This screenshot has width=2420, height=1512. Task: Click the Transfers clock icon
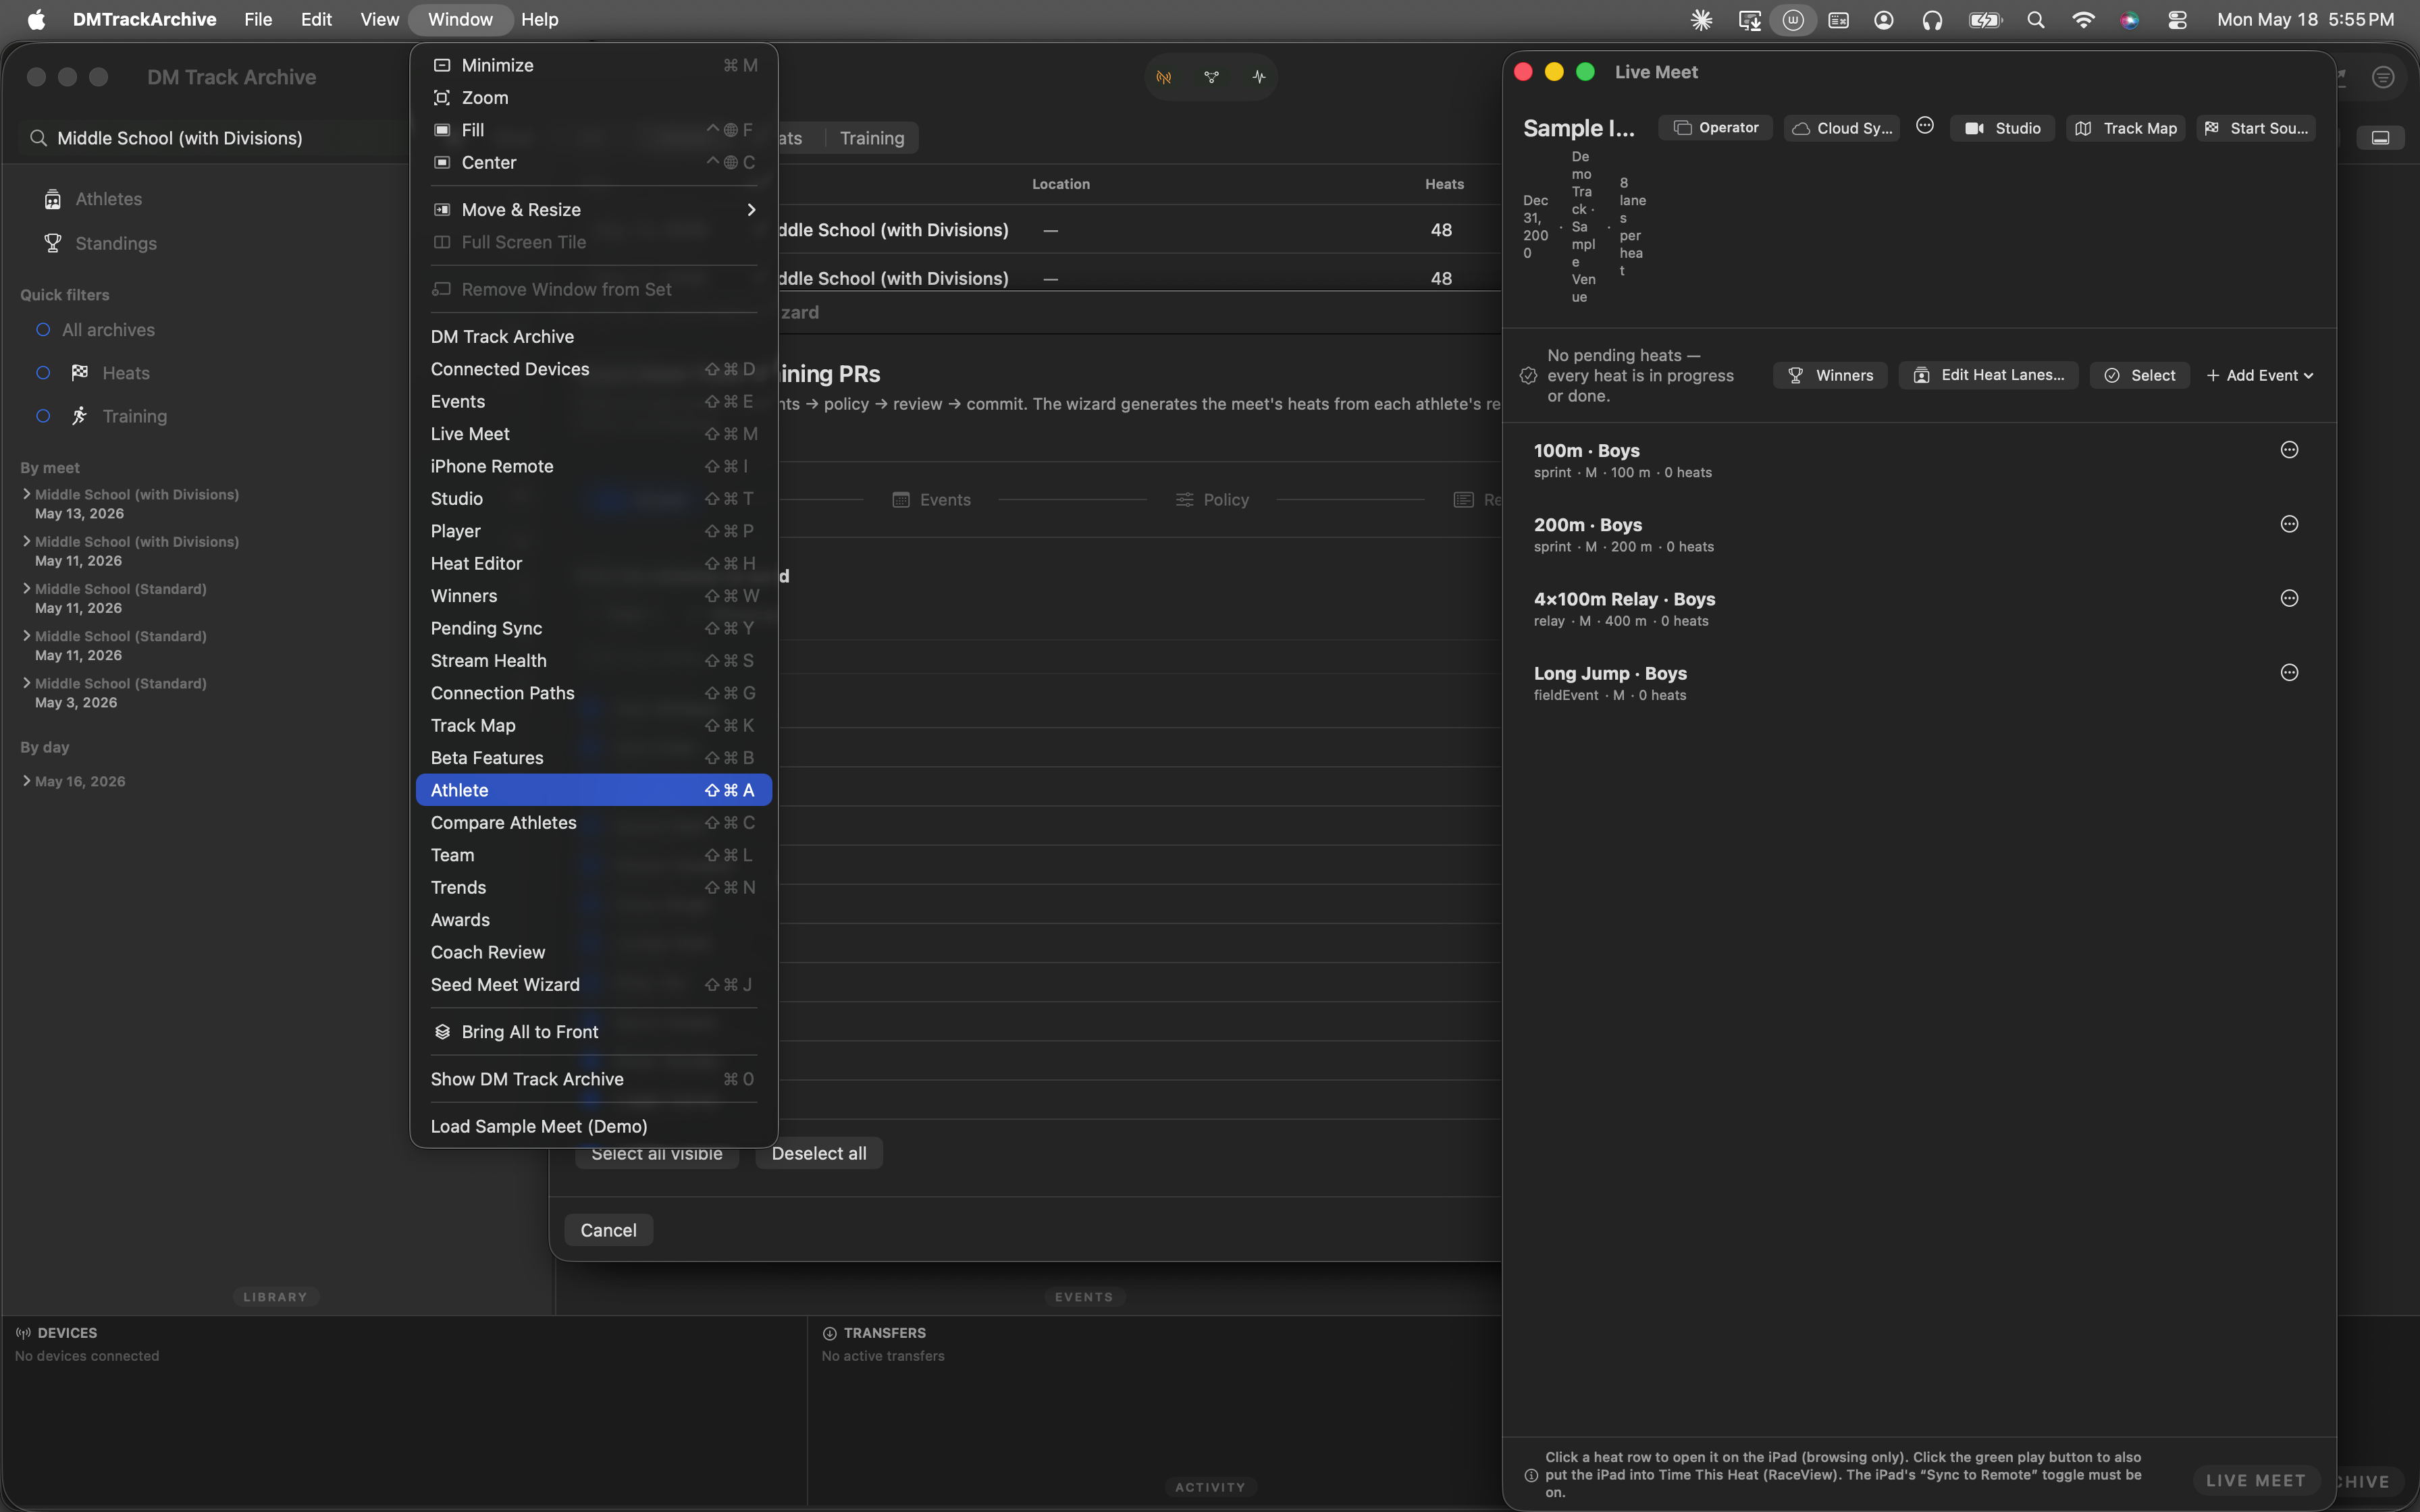829,1333
